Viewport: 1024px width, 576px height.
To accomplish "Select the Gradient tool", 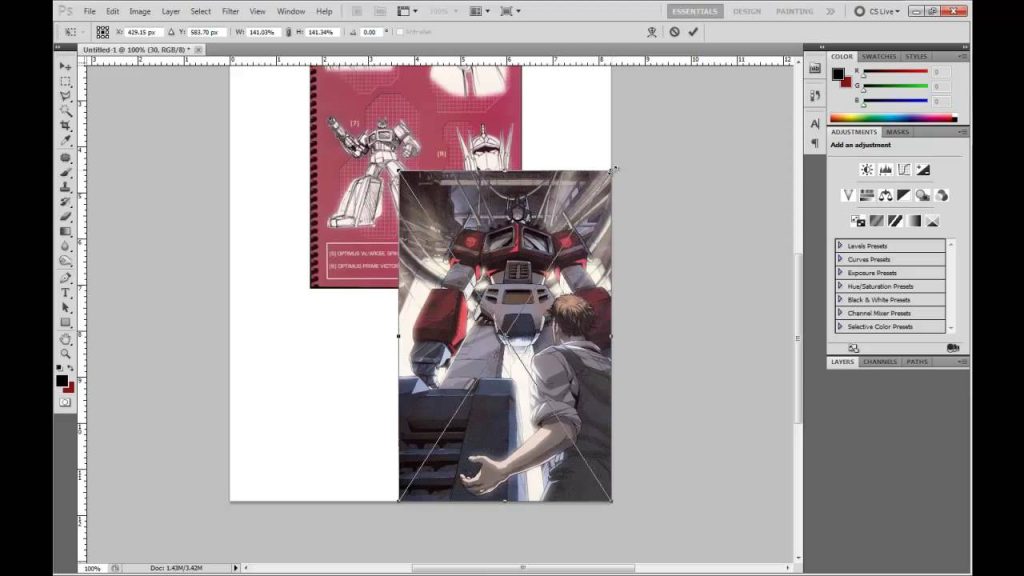I will coord(65,231).
